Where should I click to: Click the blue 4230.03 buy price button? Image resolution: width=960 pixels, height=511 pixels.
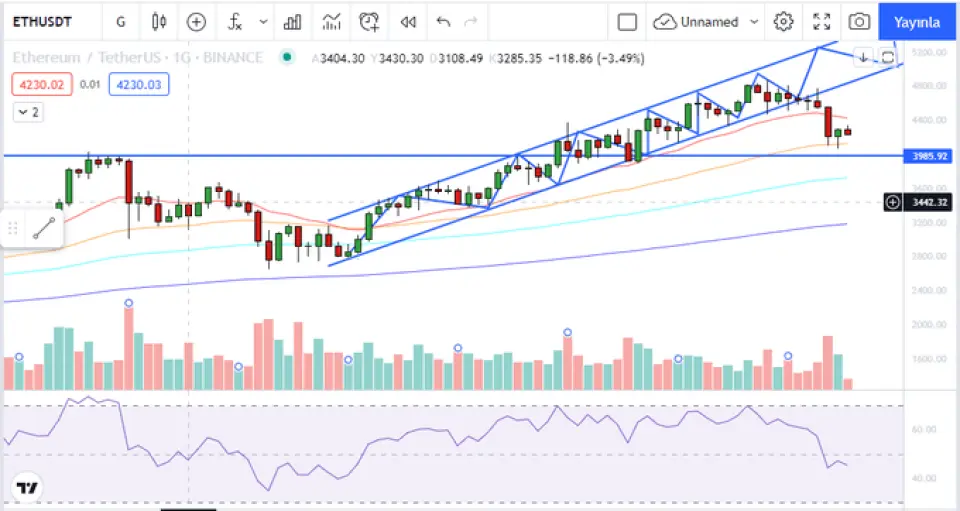tap(138, 85)
